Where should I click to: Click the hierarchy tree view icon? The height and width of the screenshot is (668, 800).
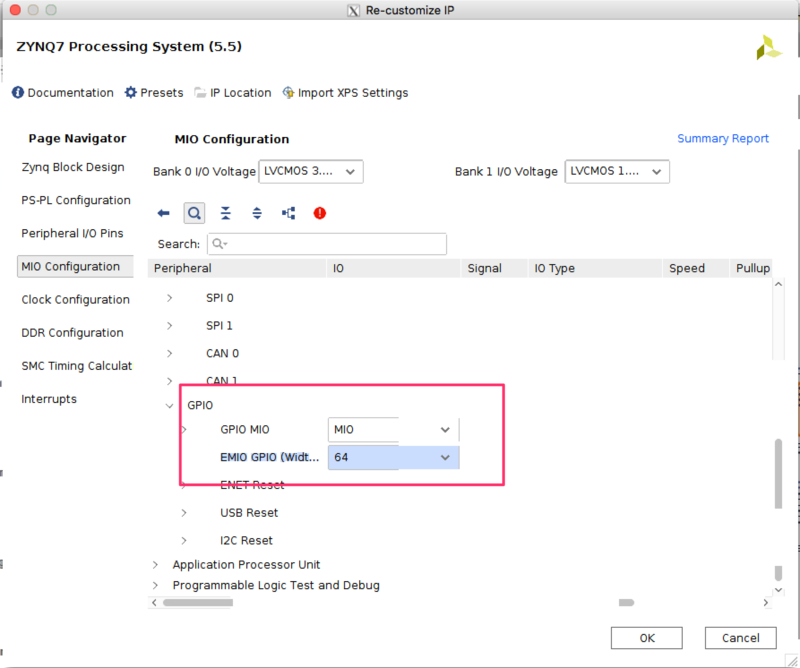(x=289, y=213)
